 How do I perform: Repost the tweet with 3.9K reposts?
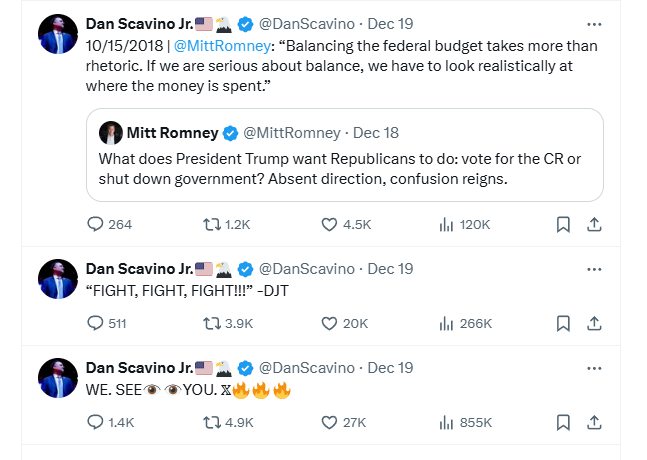tap(211, 323)
